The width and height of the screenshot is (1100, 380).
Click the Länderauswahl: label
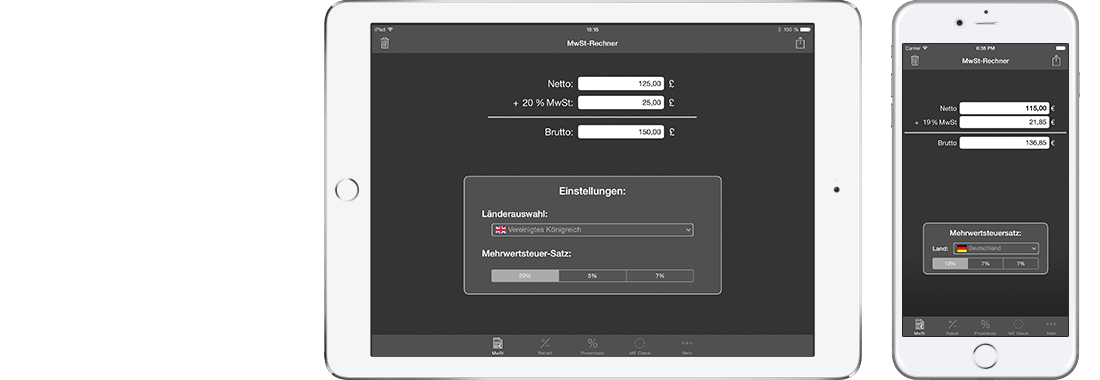click(514, 214)
